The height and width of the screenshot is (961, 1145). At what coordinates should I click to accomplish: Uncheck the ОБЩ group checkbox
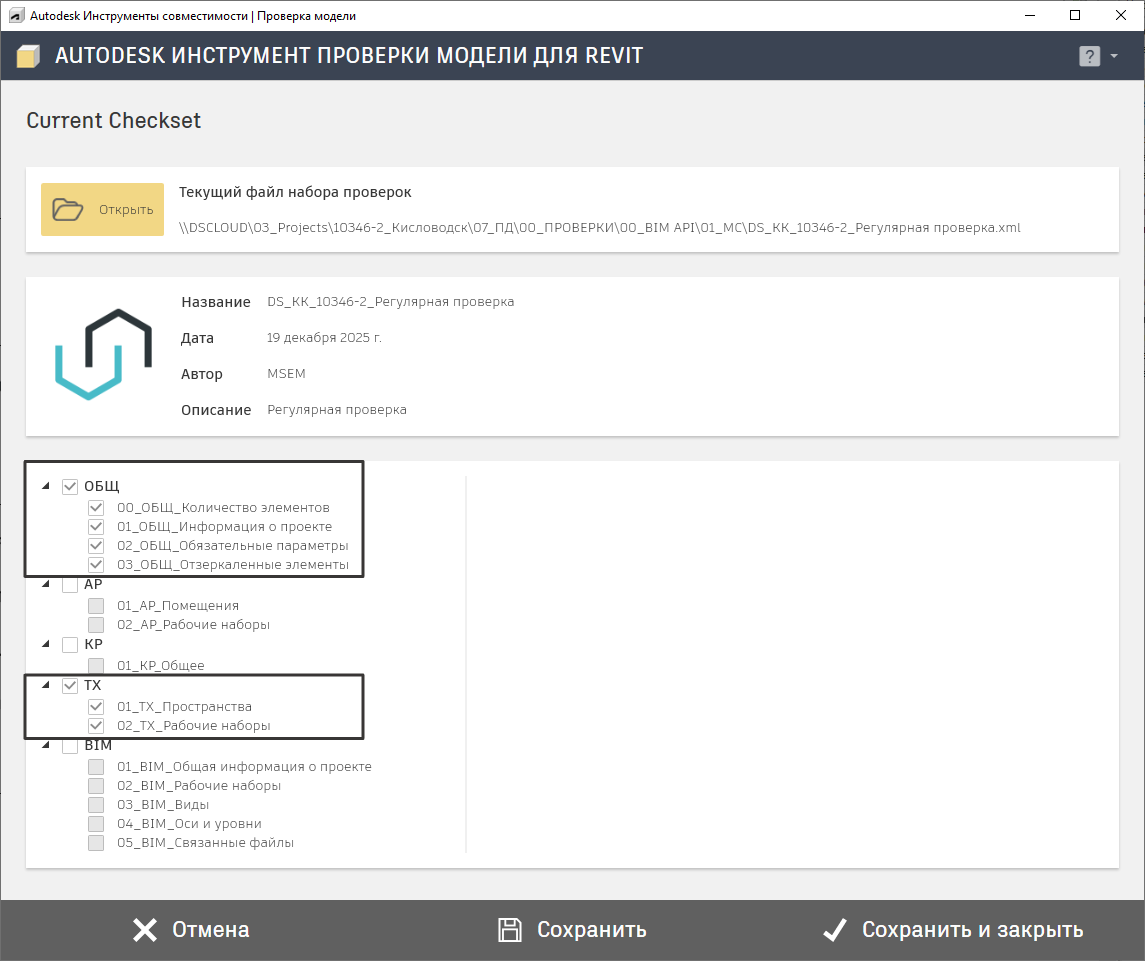click(x=70, y=487)
